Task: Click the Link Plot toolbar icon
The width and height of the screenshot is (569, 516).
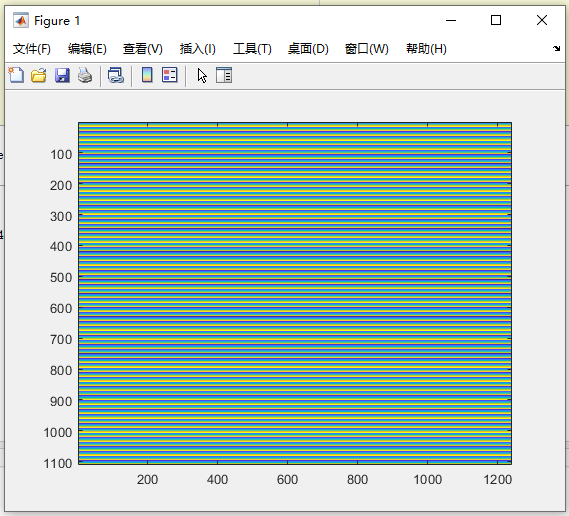Action: [x=116, y=75]
